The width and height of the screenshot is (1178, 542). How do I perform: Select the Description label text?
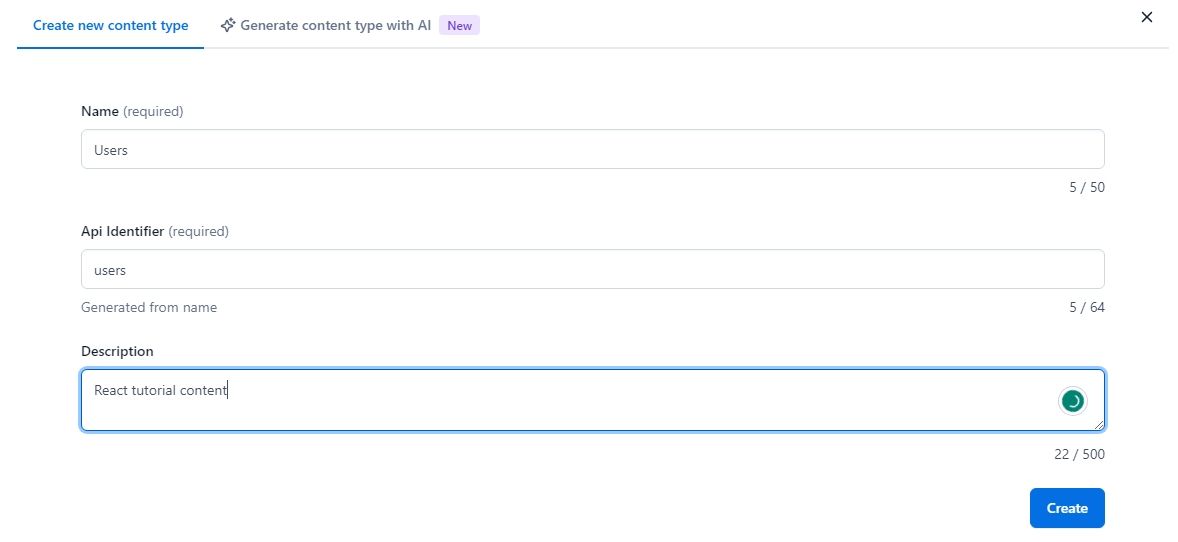117,351
